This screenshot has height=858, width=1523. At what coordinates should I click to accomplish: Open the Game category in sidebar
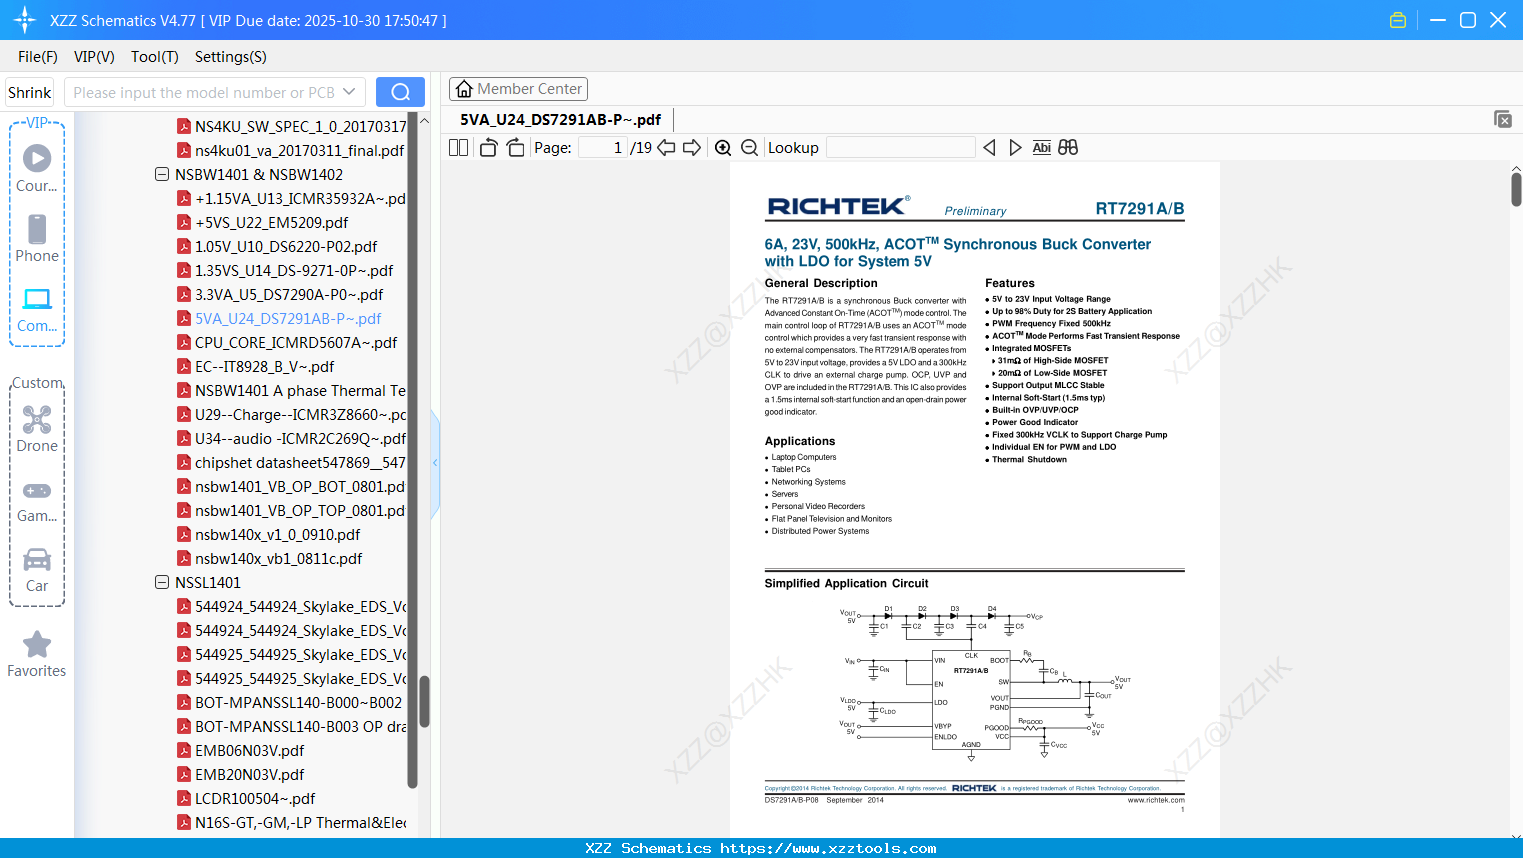pos(37,500)
